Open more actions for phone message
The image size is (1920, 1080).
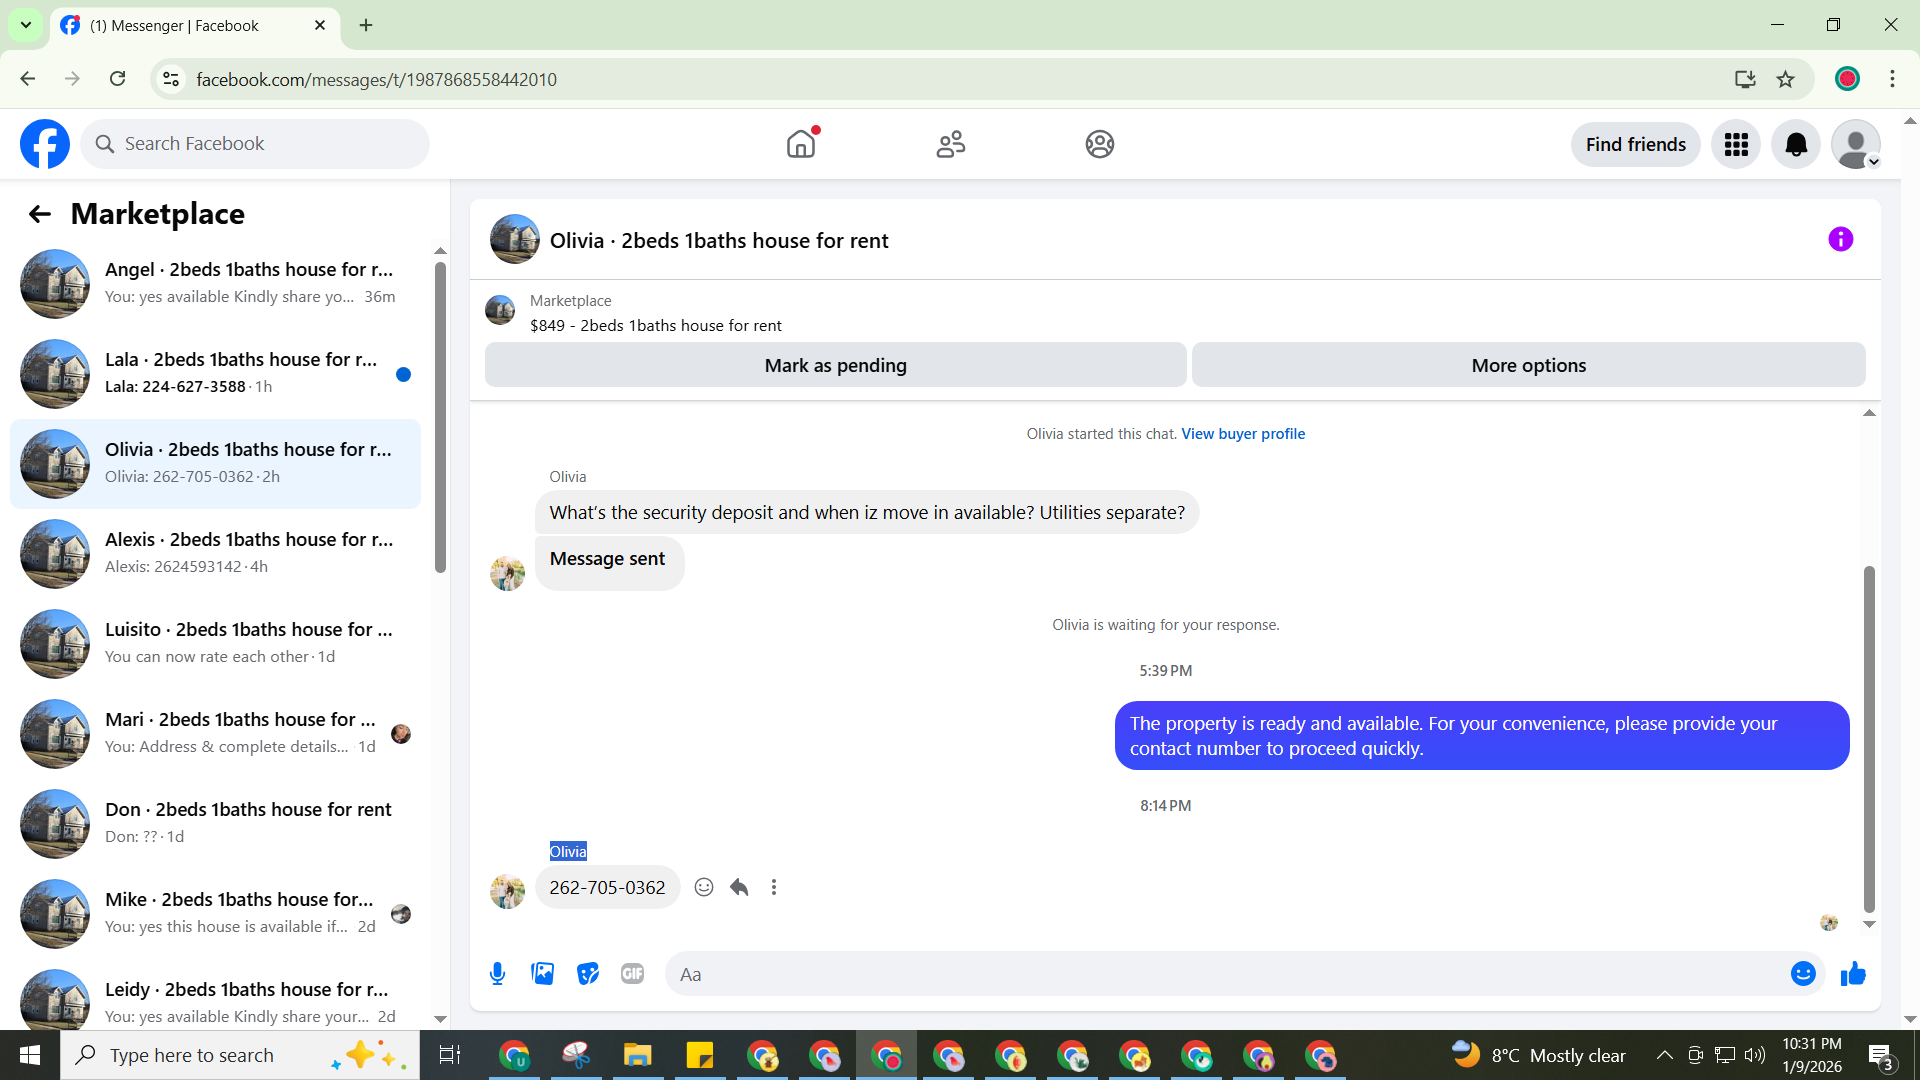pyautogui.click(x=773, y=887)
